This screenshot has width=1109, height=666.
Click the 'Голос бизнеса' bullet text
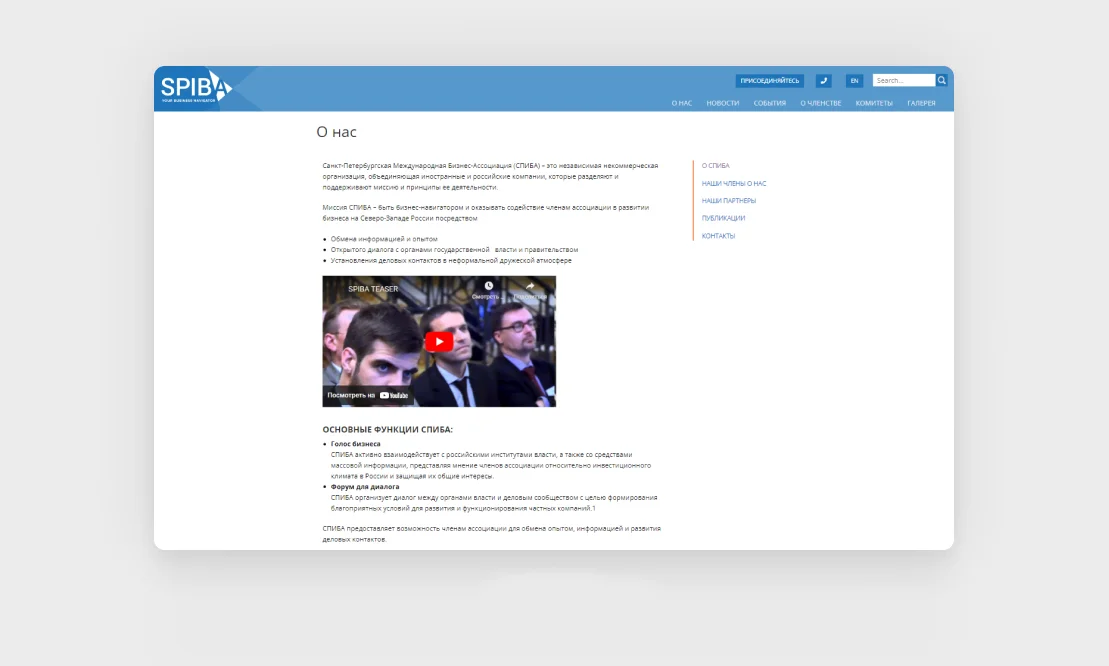(x=355, y=444)
